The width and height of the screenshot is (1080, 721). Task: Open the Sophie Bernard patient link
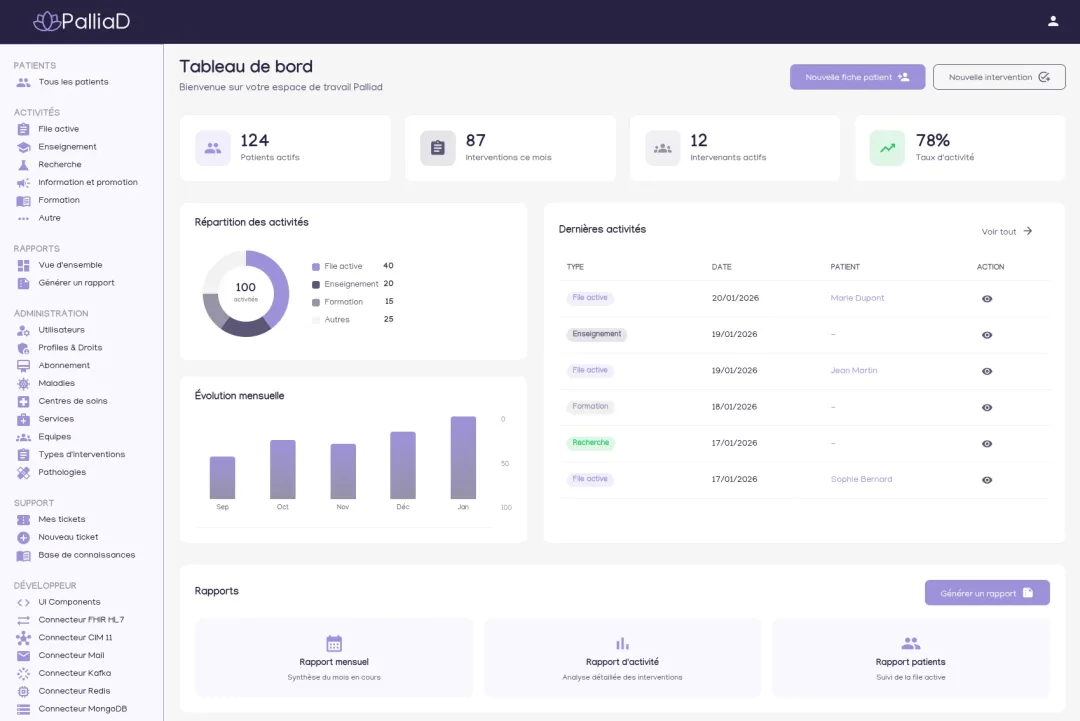tap(861, 479)
